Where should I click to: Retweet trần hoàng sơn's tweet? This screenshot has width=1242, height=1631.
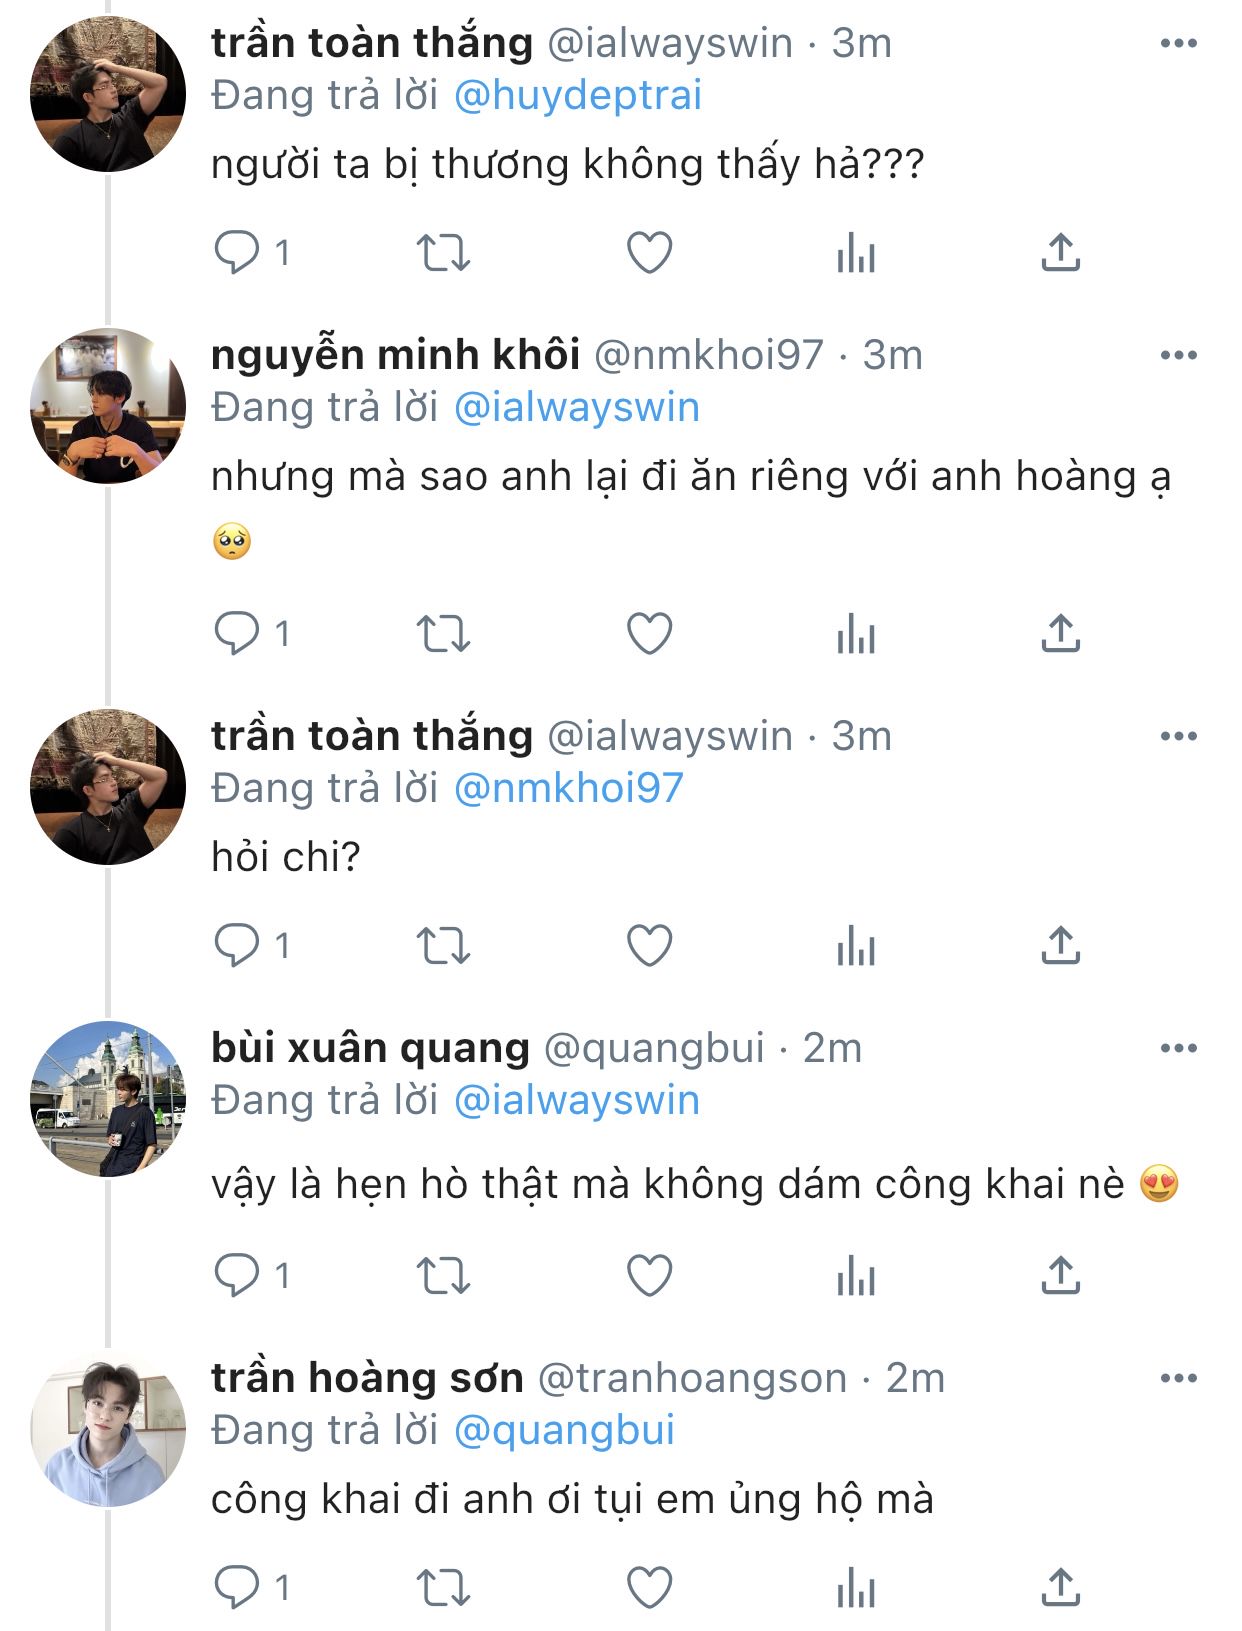tap(443, 1588)
